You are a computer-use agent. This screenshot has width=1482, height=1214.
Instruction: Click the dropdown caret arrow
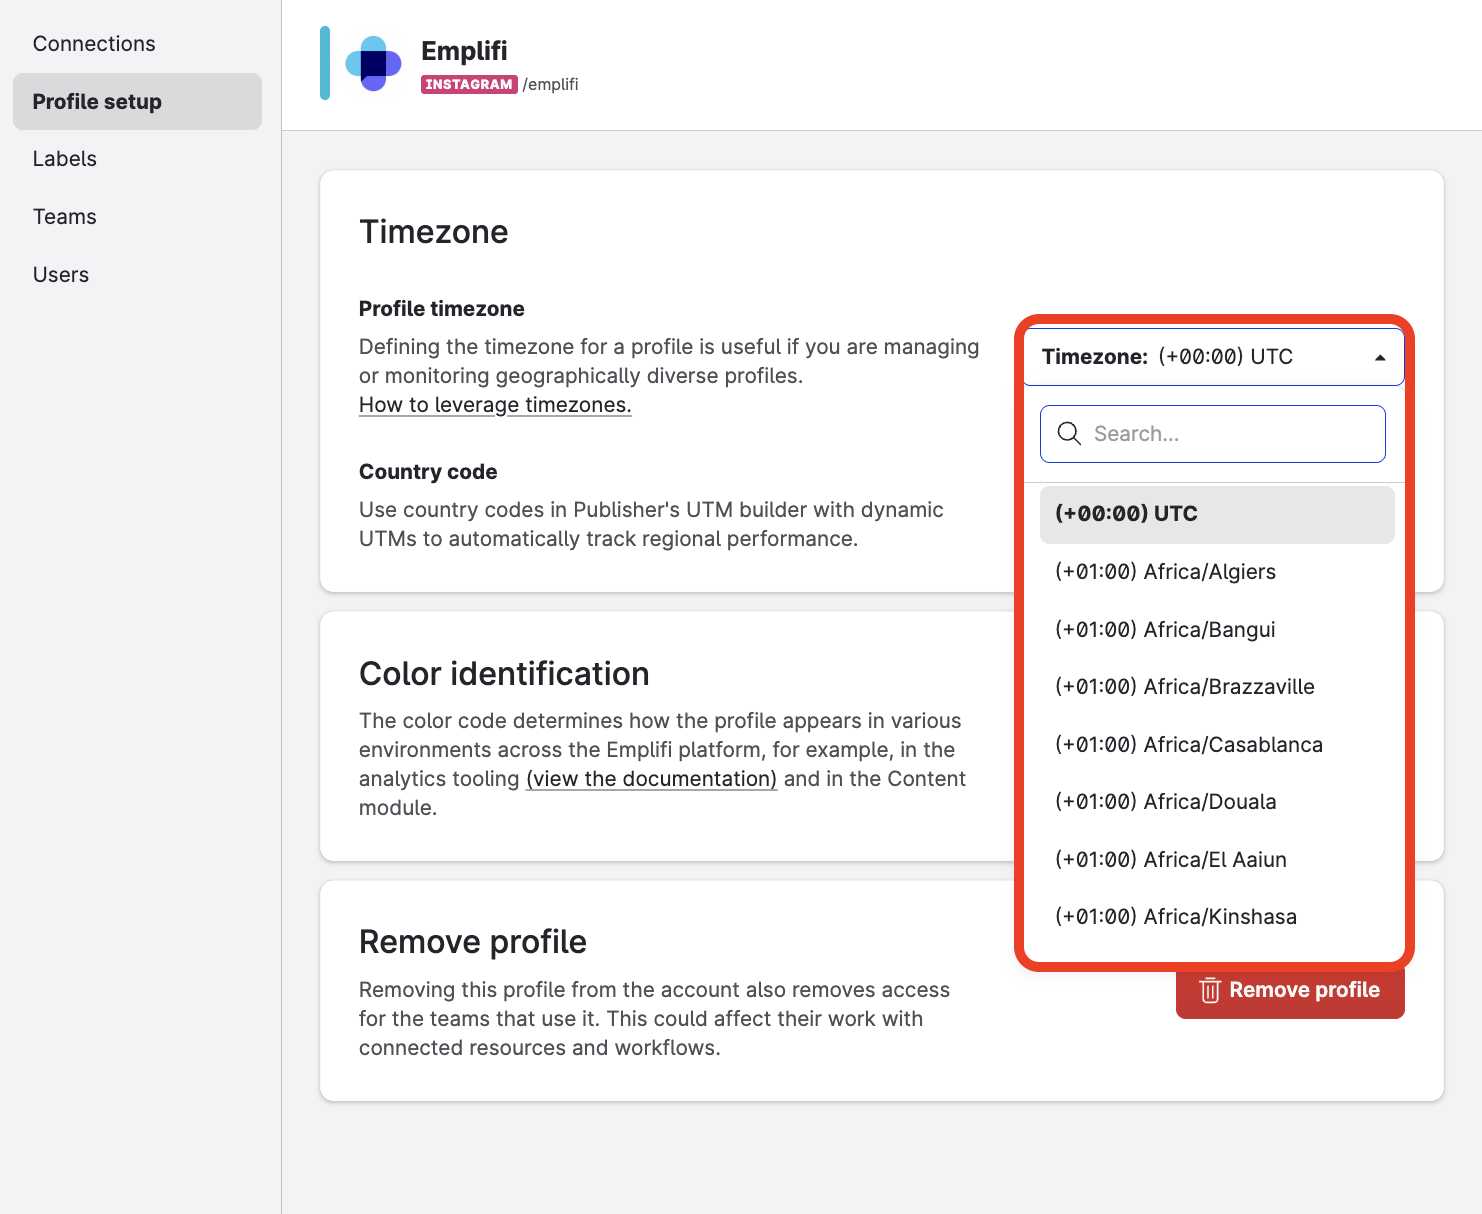click(x=1380, y=358)
